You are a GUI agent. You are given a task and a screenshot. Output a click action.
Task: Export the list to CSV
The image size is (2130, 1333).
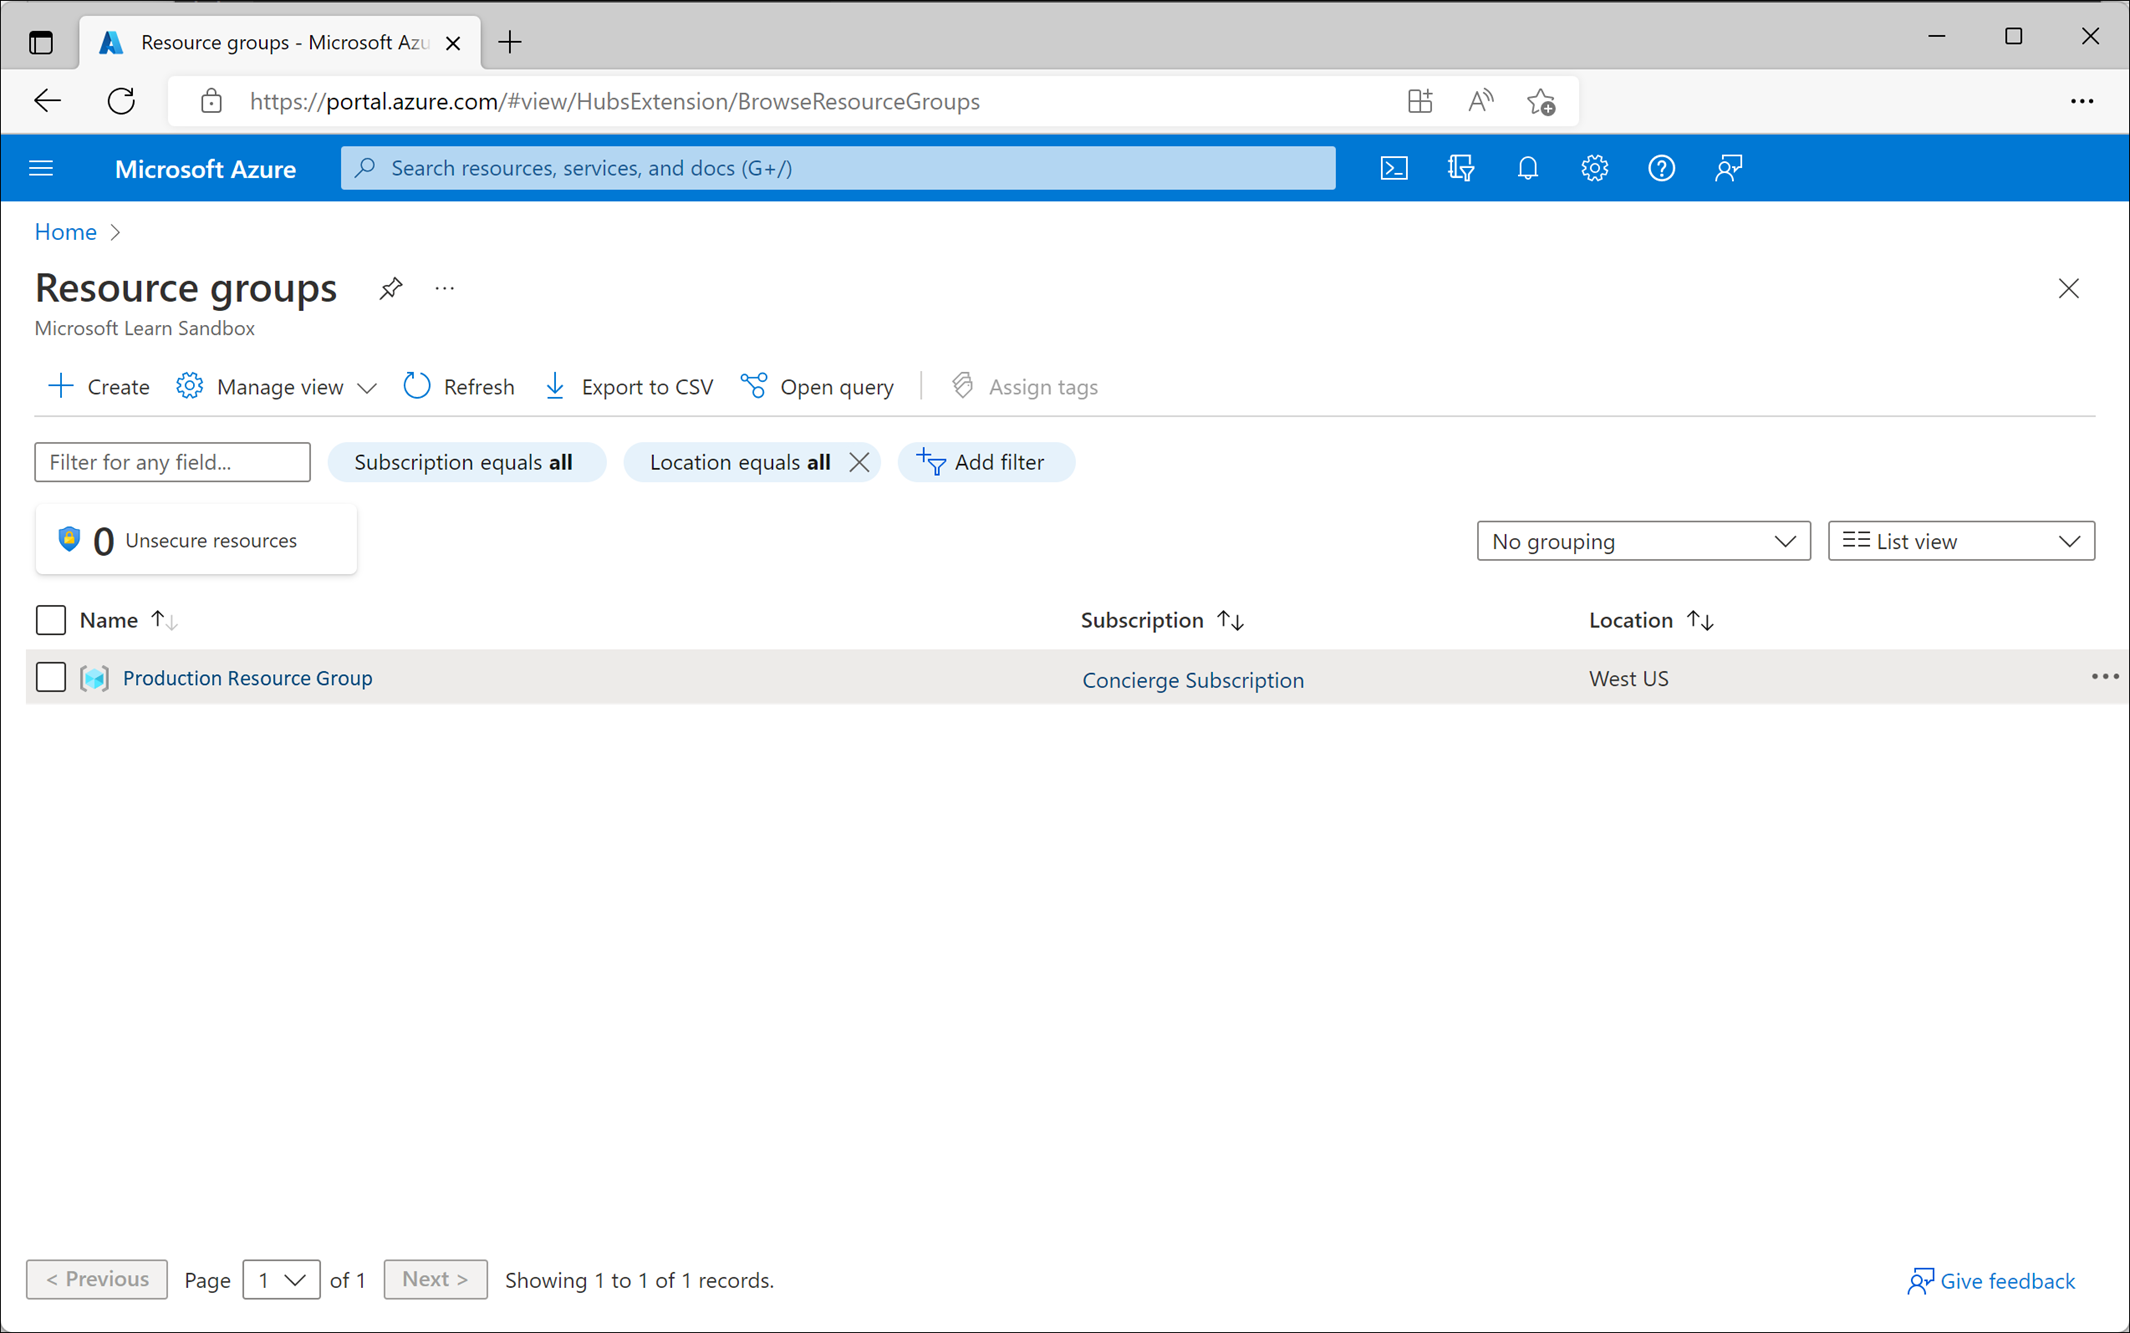(629, 387)
